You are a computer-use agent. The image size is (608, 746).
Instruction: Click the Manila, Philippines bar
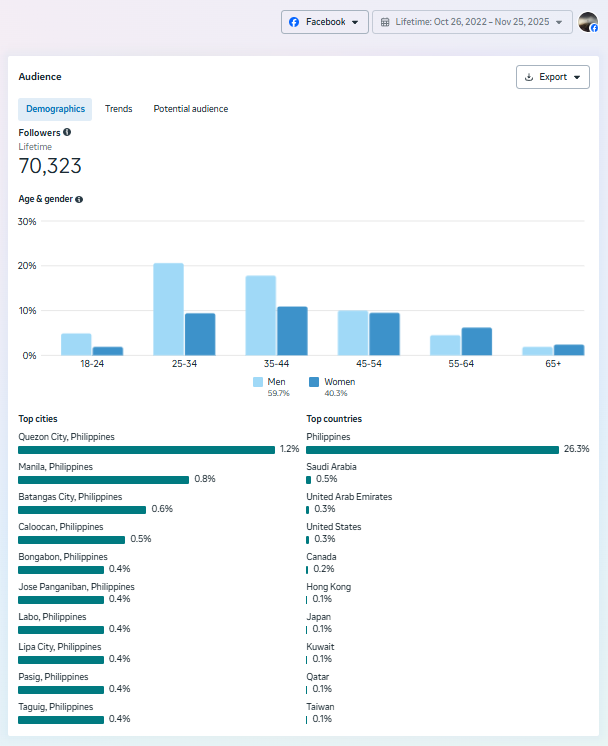pyautogui.click(x=103, y=480)
